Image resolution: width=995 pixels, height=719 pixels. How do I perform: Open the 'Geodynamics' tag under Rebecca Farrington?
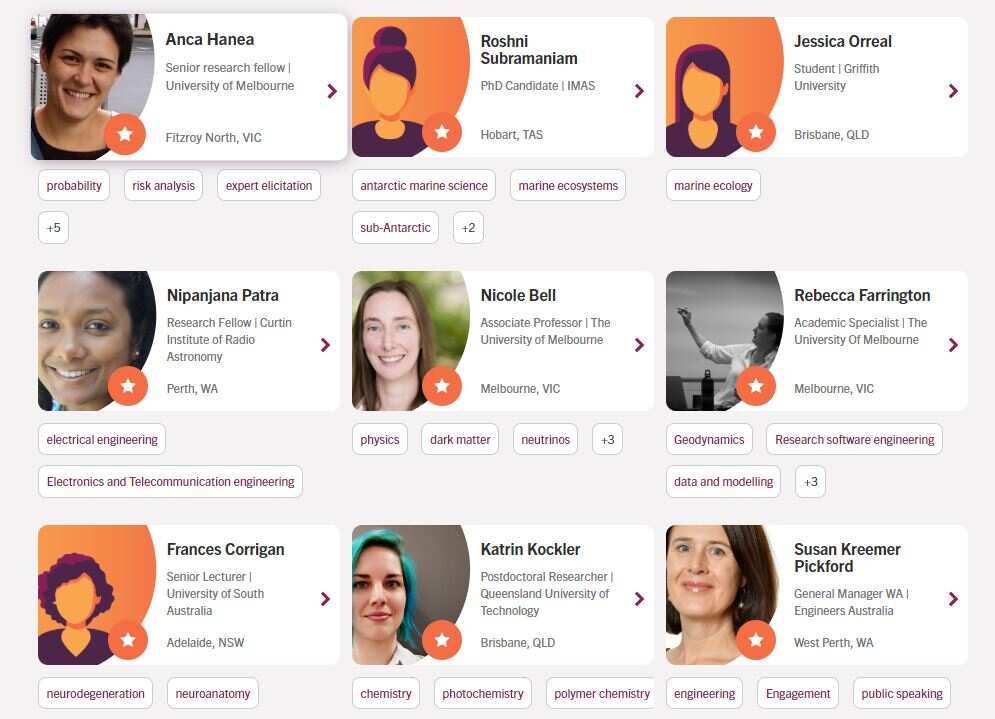coord(709,438)
